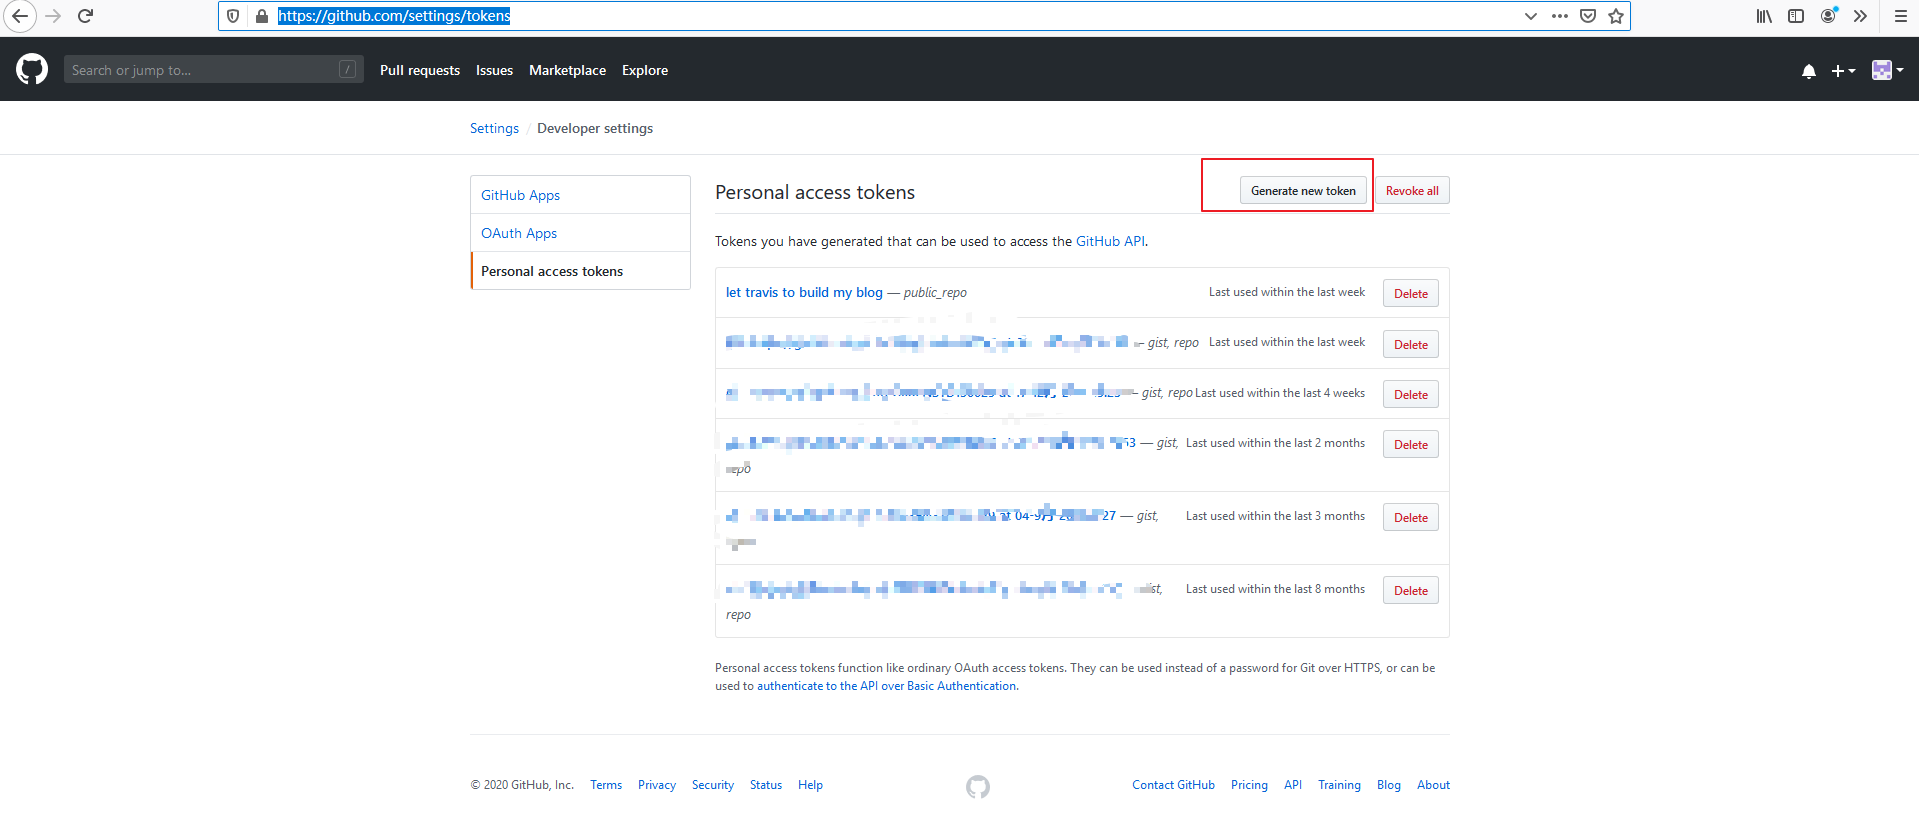Open API footer link

(1293, 785)
